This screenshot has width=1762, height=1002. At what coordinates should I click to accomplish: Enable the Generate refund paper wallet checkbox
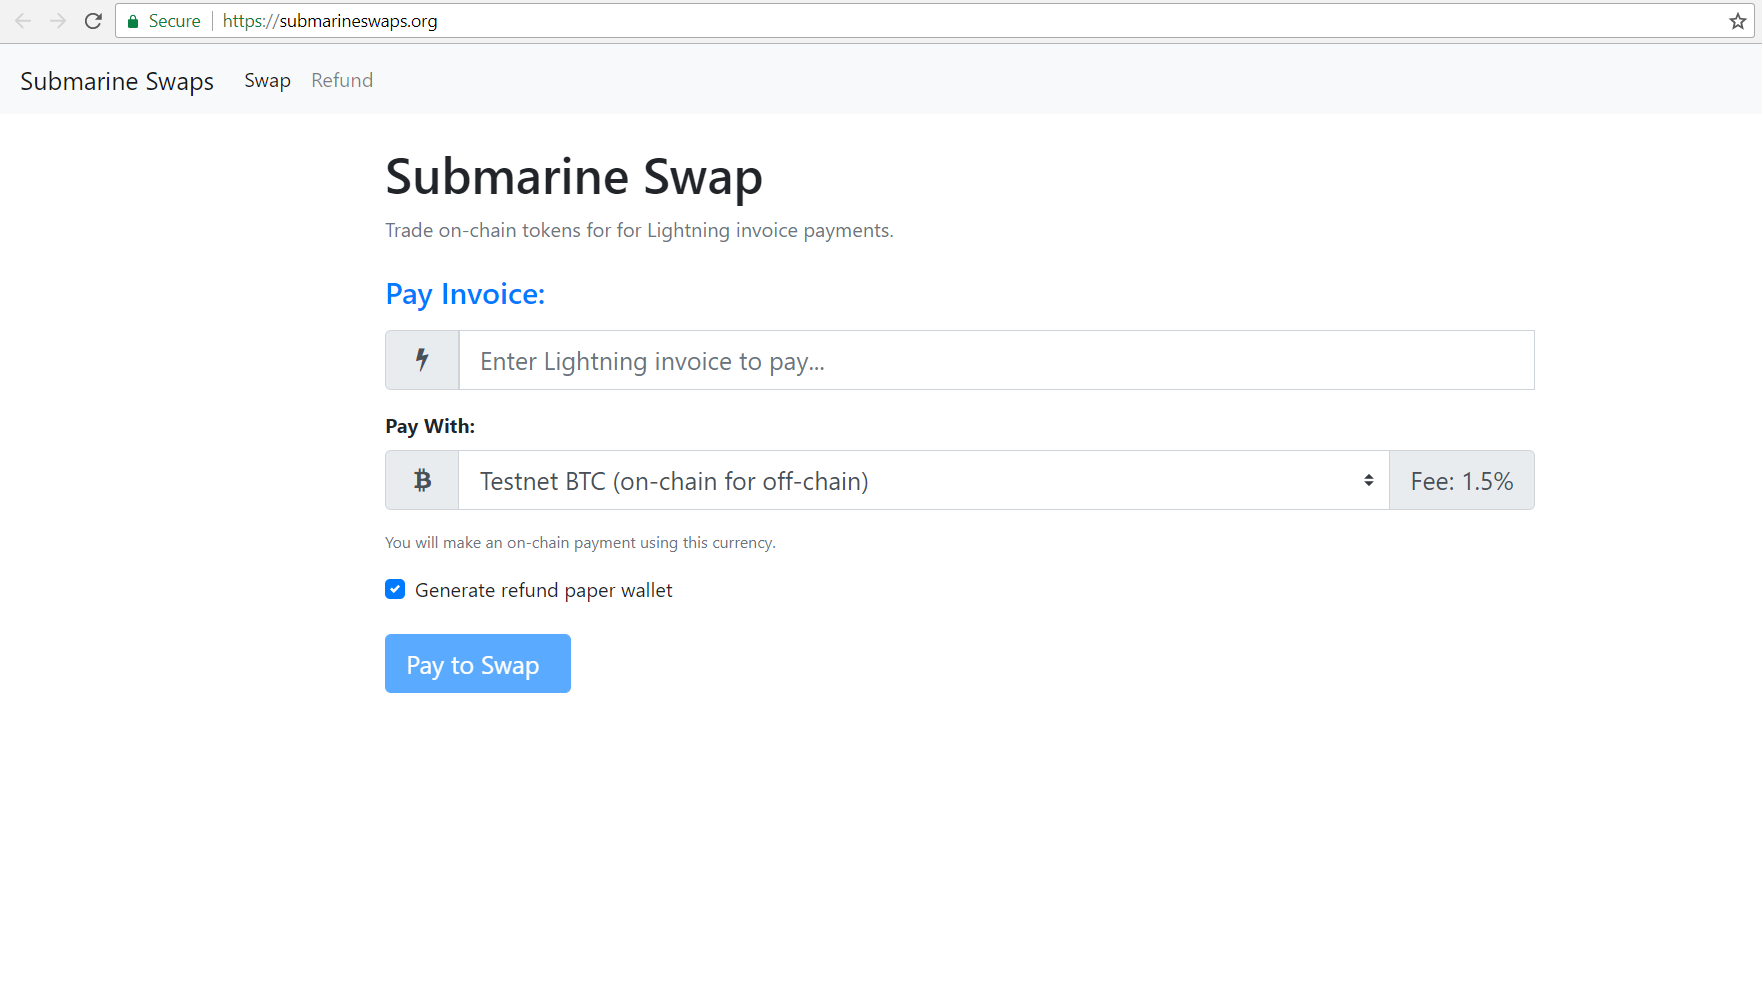(x=395, y=589)
